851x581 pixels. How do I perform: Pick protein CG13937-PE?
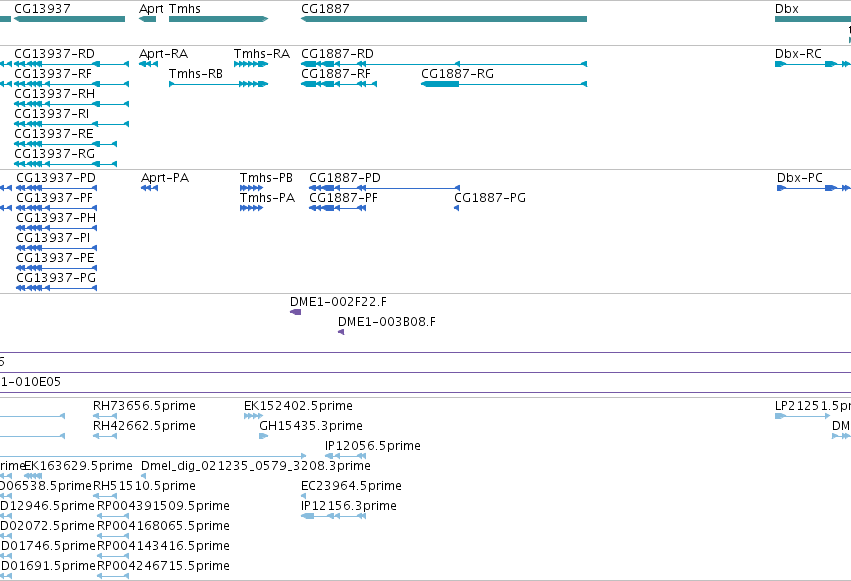(x=55, y=258)
